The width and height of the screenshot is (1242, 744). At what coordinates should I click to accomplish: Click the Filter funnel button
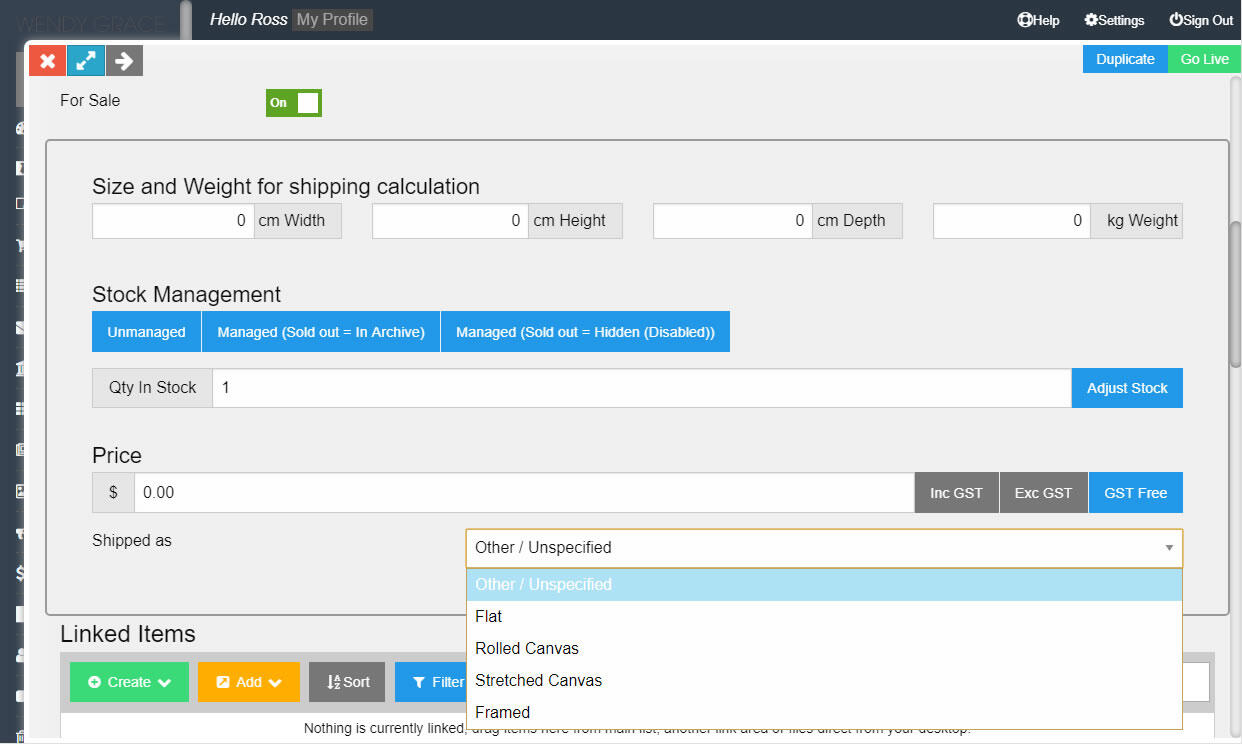point(432,682)
